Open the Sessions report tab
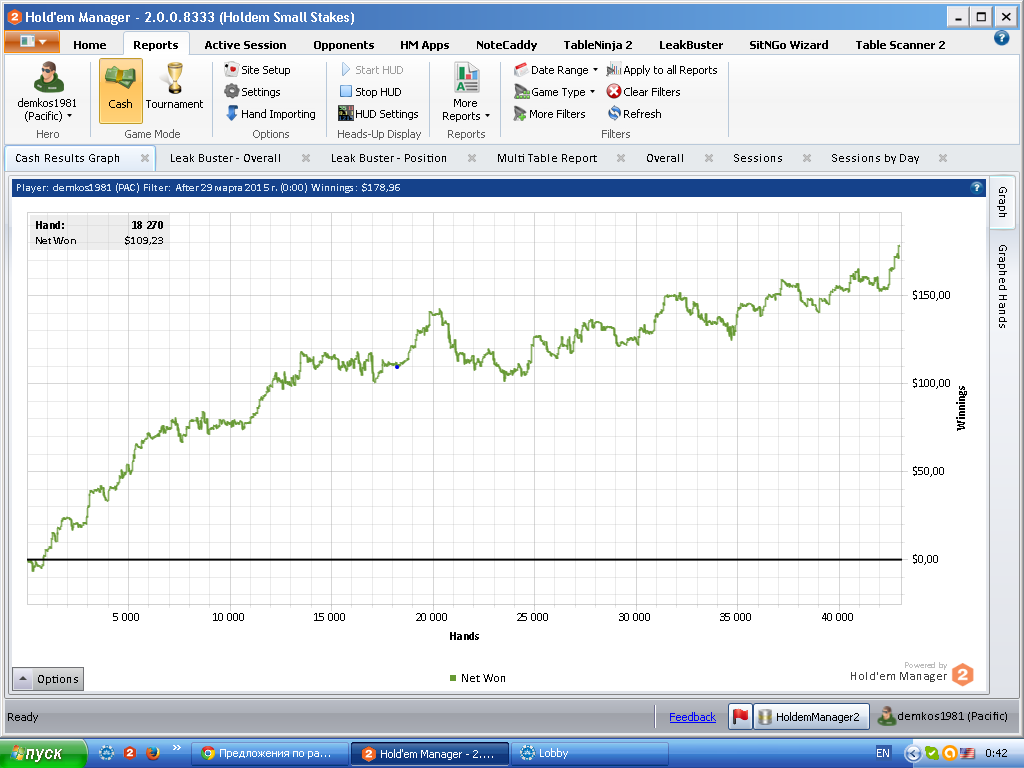The image size is (1024, 768). tap(758, 158)
